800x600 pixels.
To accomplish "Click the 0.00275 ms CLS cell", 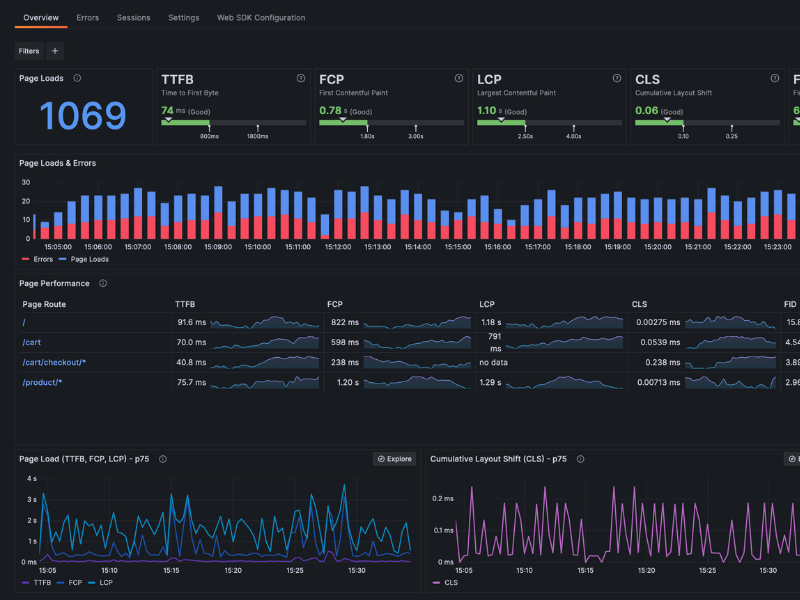I will pos(658,322).
